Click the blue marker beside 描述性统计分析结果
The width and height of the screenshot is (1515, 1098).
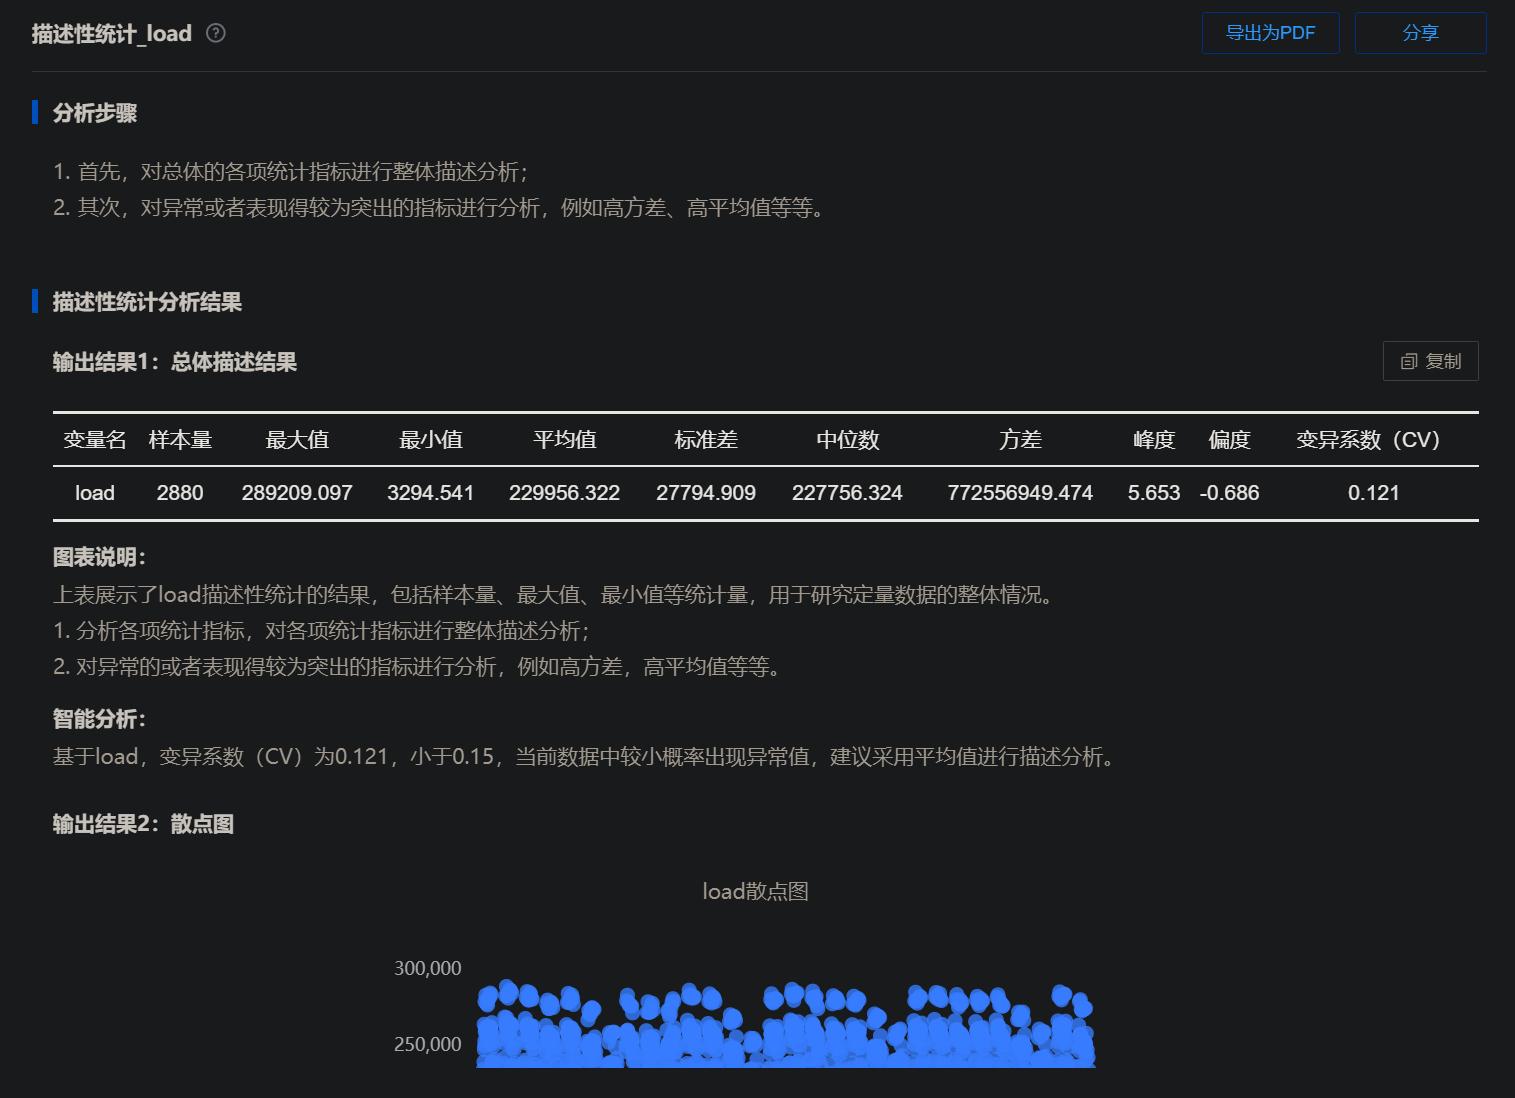pyautogui.click(x=35, y=302)
